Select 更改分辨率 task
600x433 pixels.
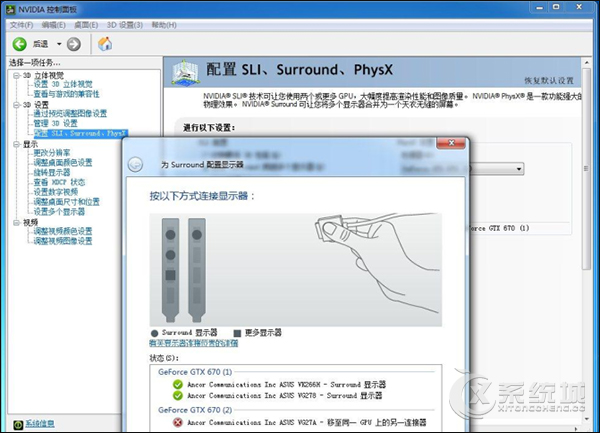click(52, 153)
